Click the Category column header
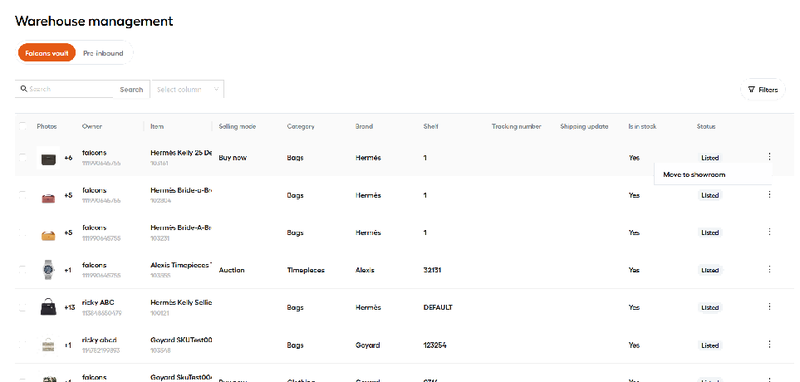The width and height of the screenshot is (800, 382). tap(301, 126)
